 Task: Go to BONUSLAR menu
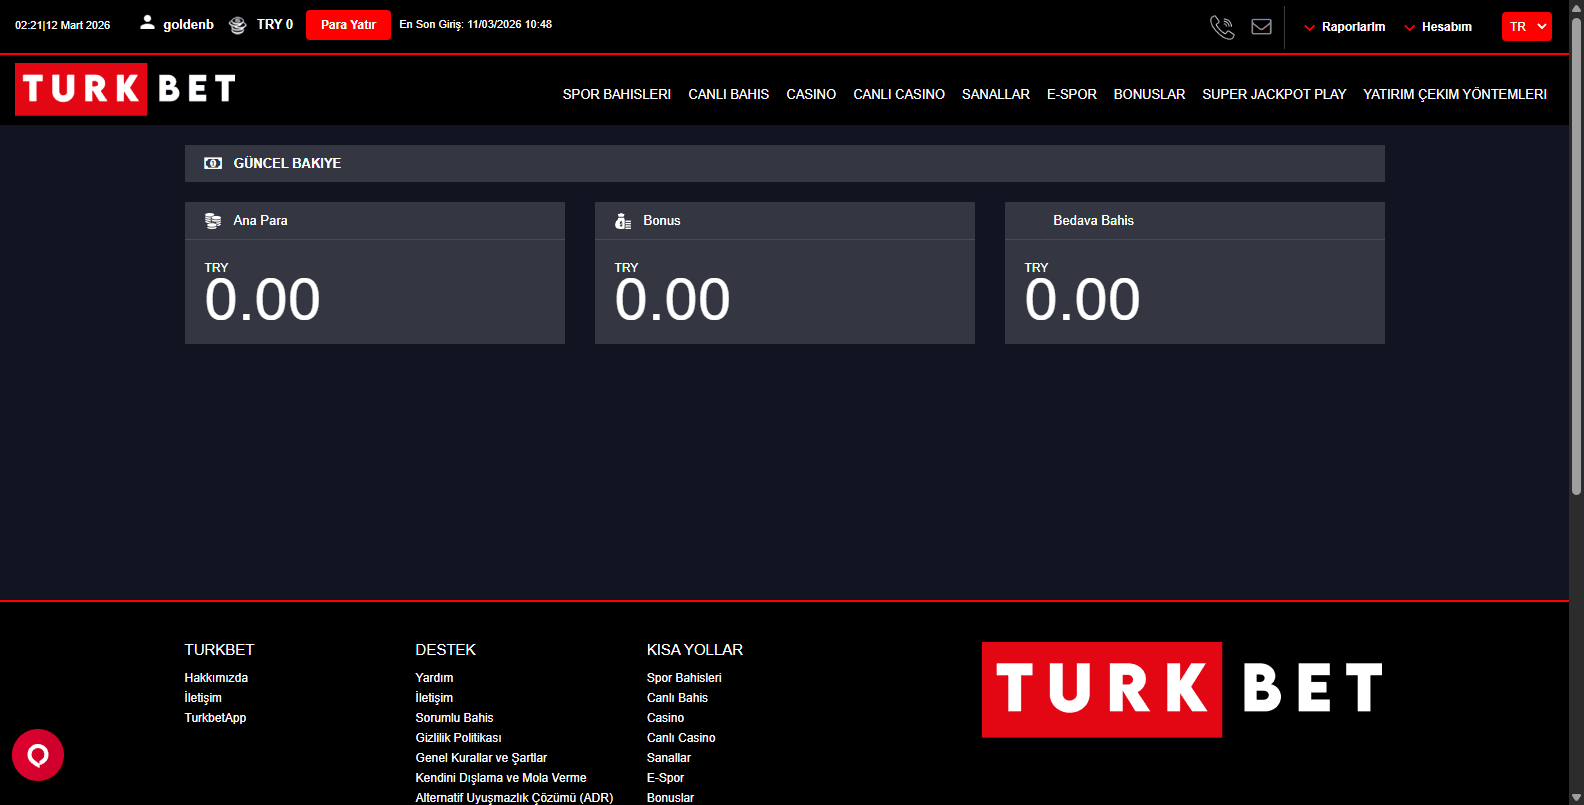coord(1150,94)
